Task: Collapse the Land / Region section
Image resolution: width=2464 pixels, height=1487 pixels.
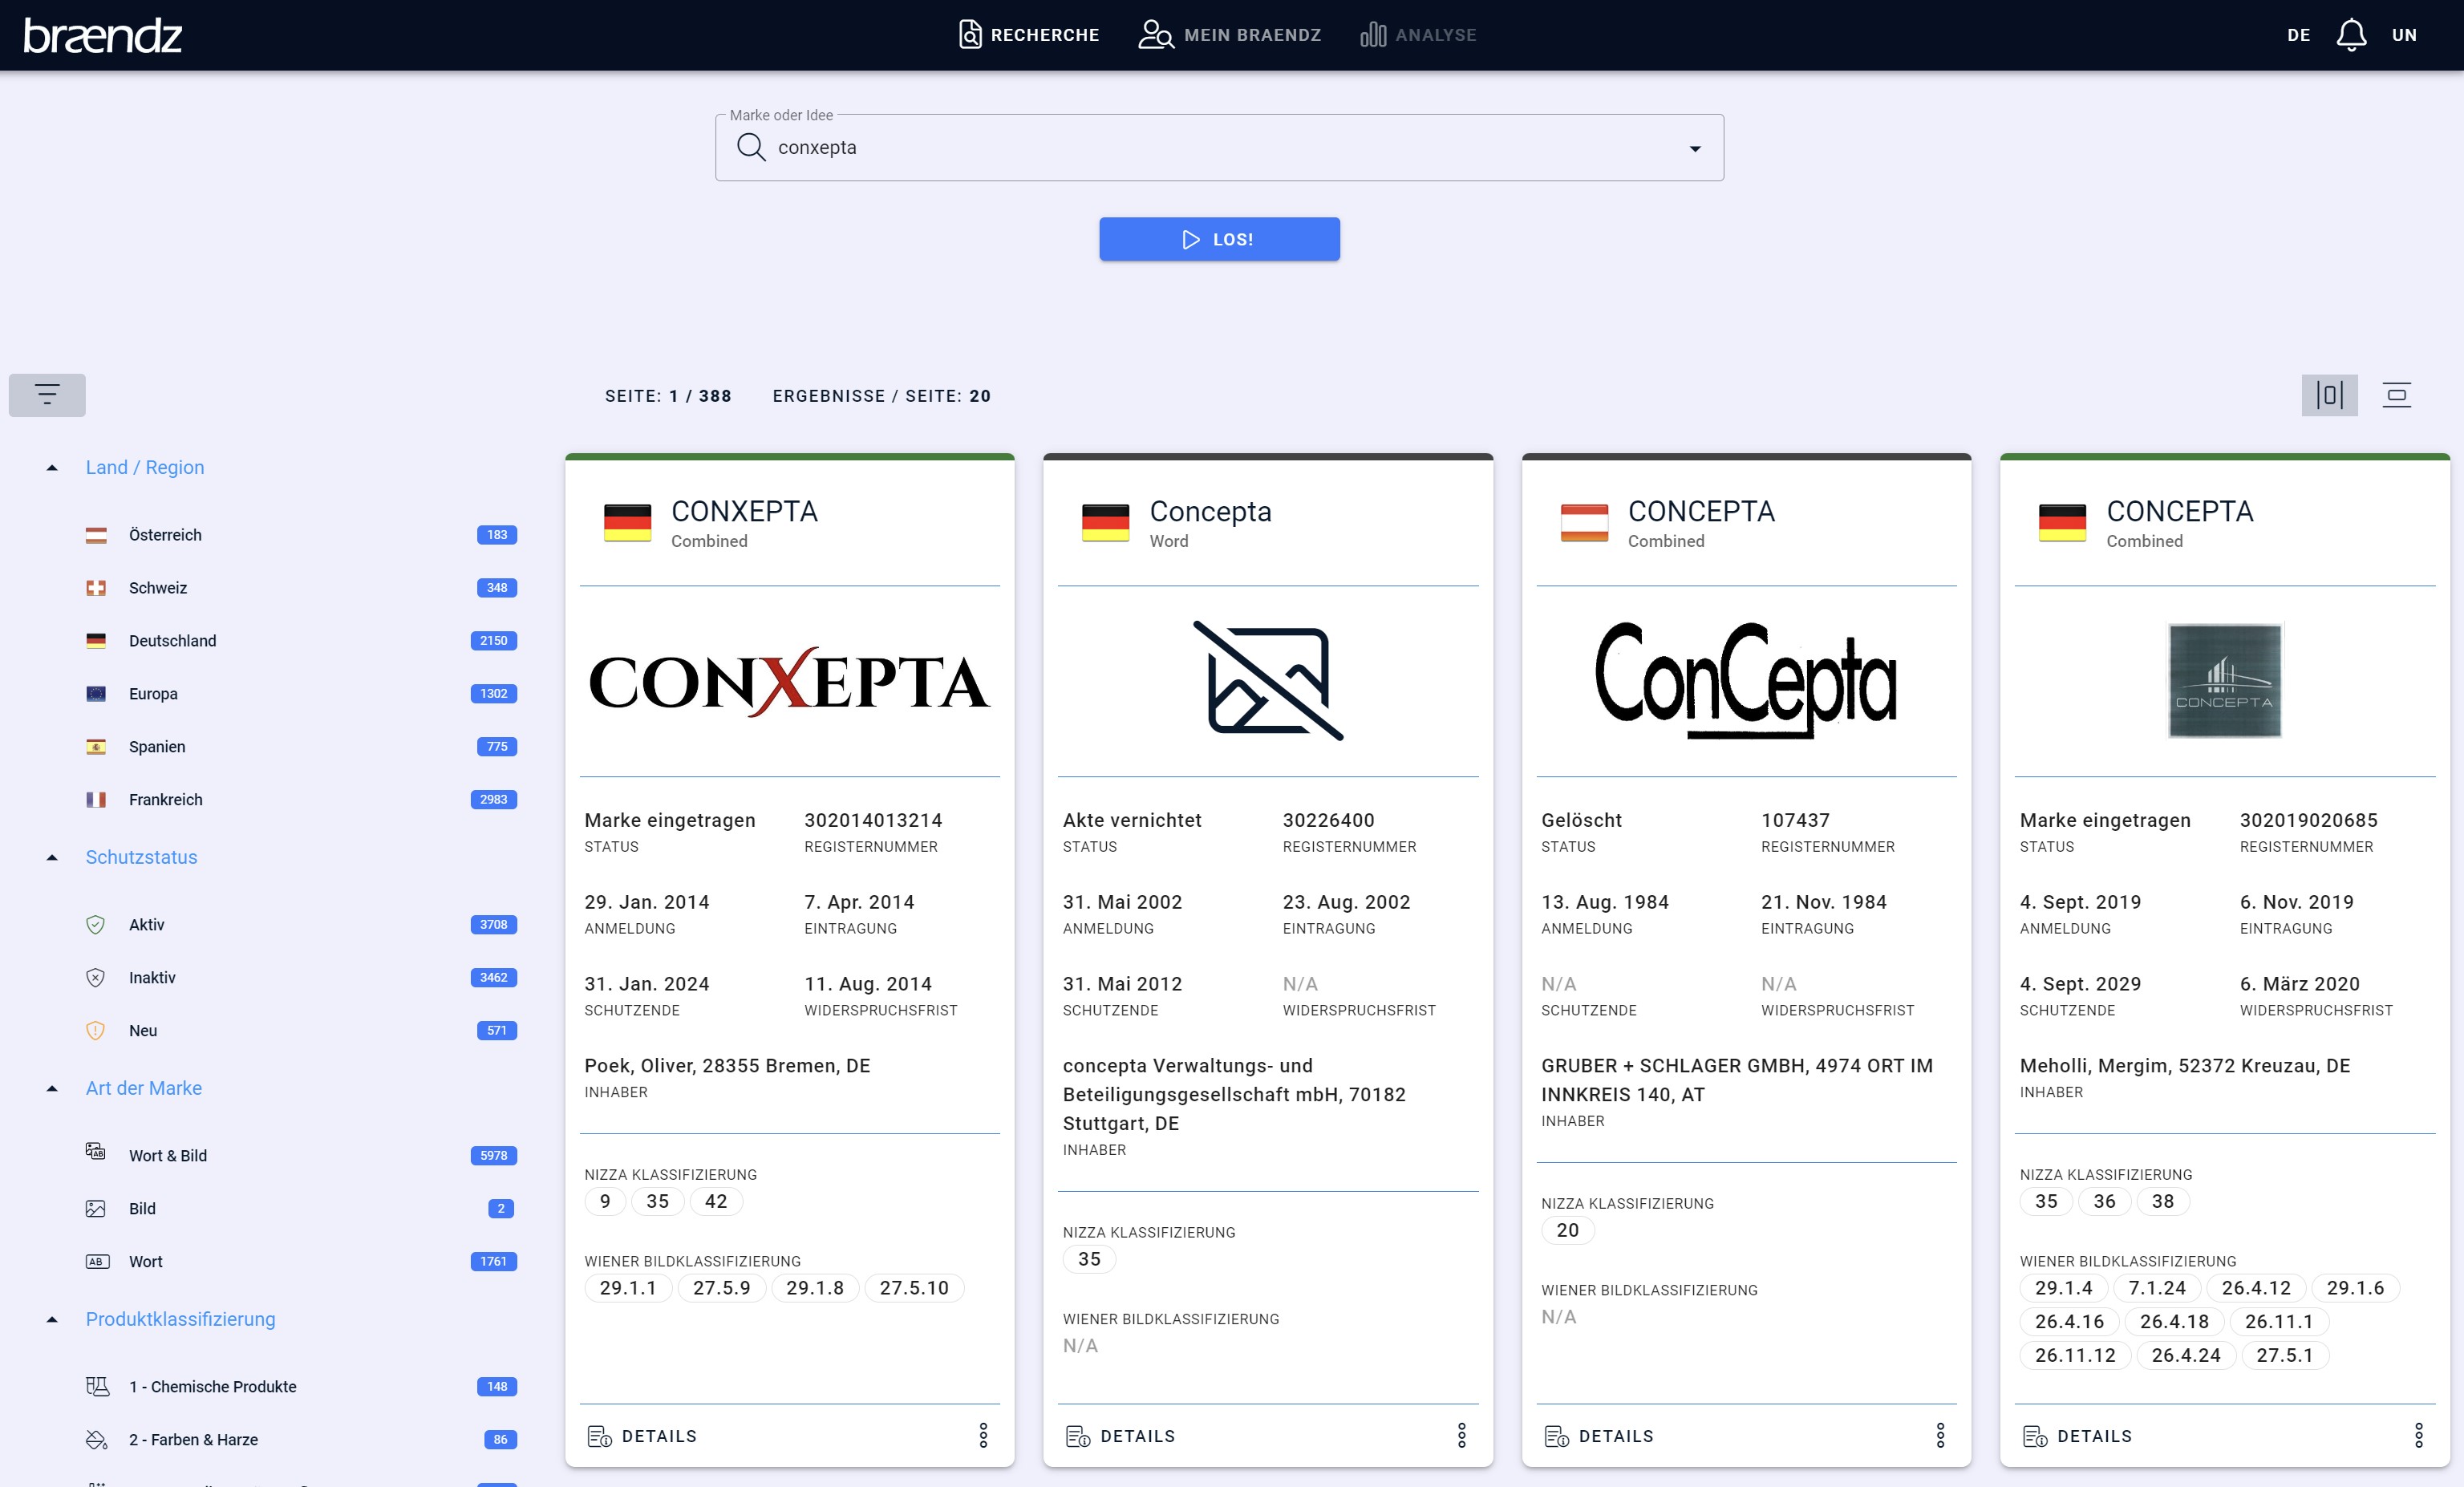Action: [52, 468]
